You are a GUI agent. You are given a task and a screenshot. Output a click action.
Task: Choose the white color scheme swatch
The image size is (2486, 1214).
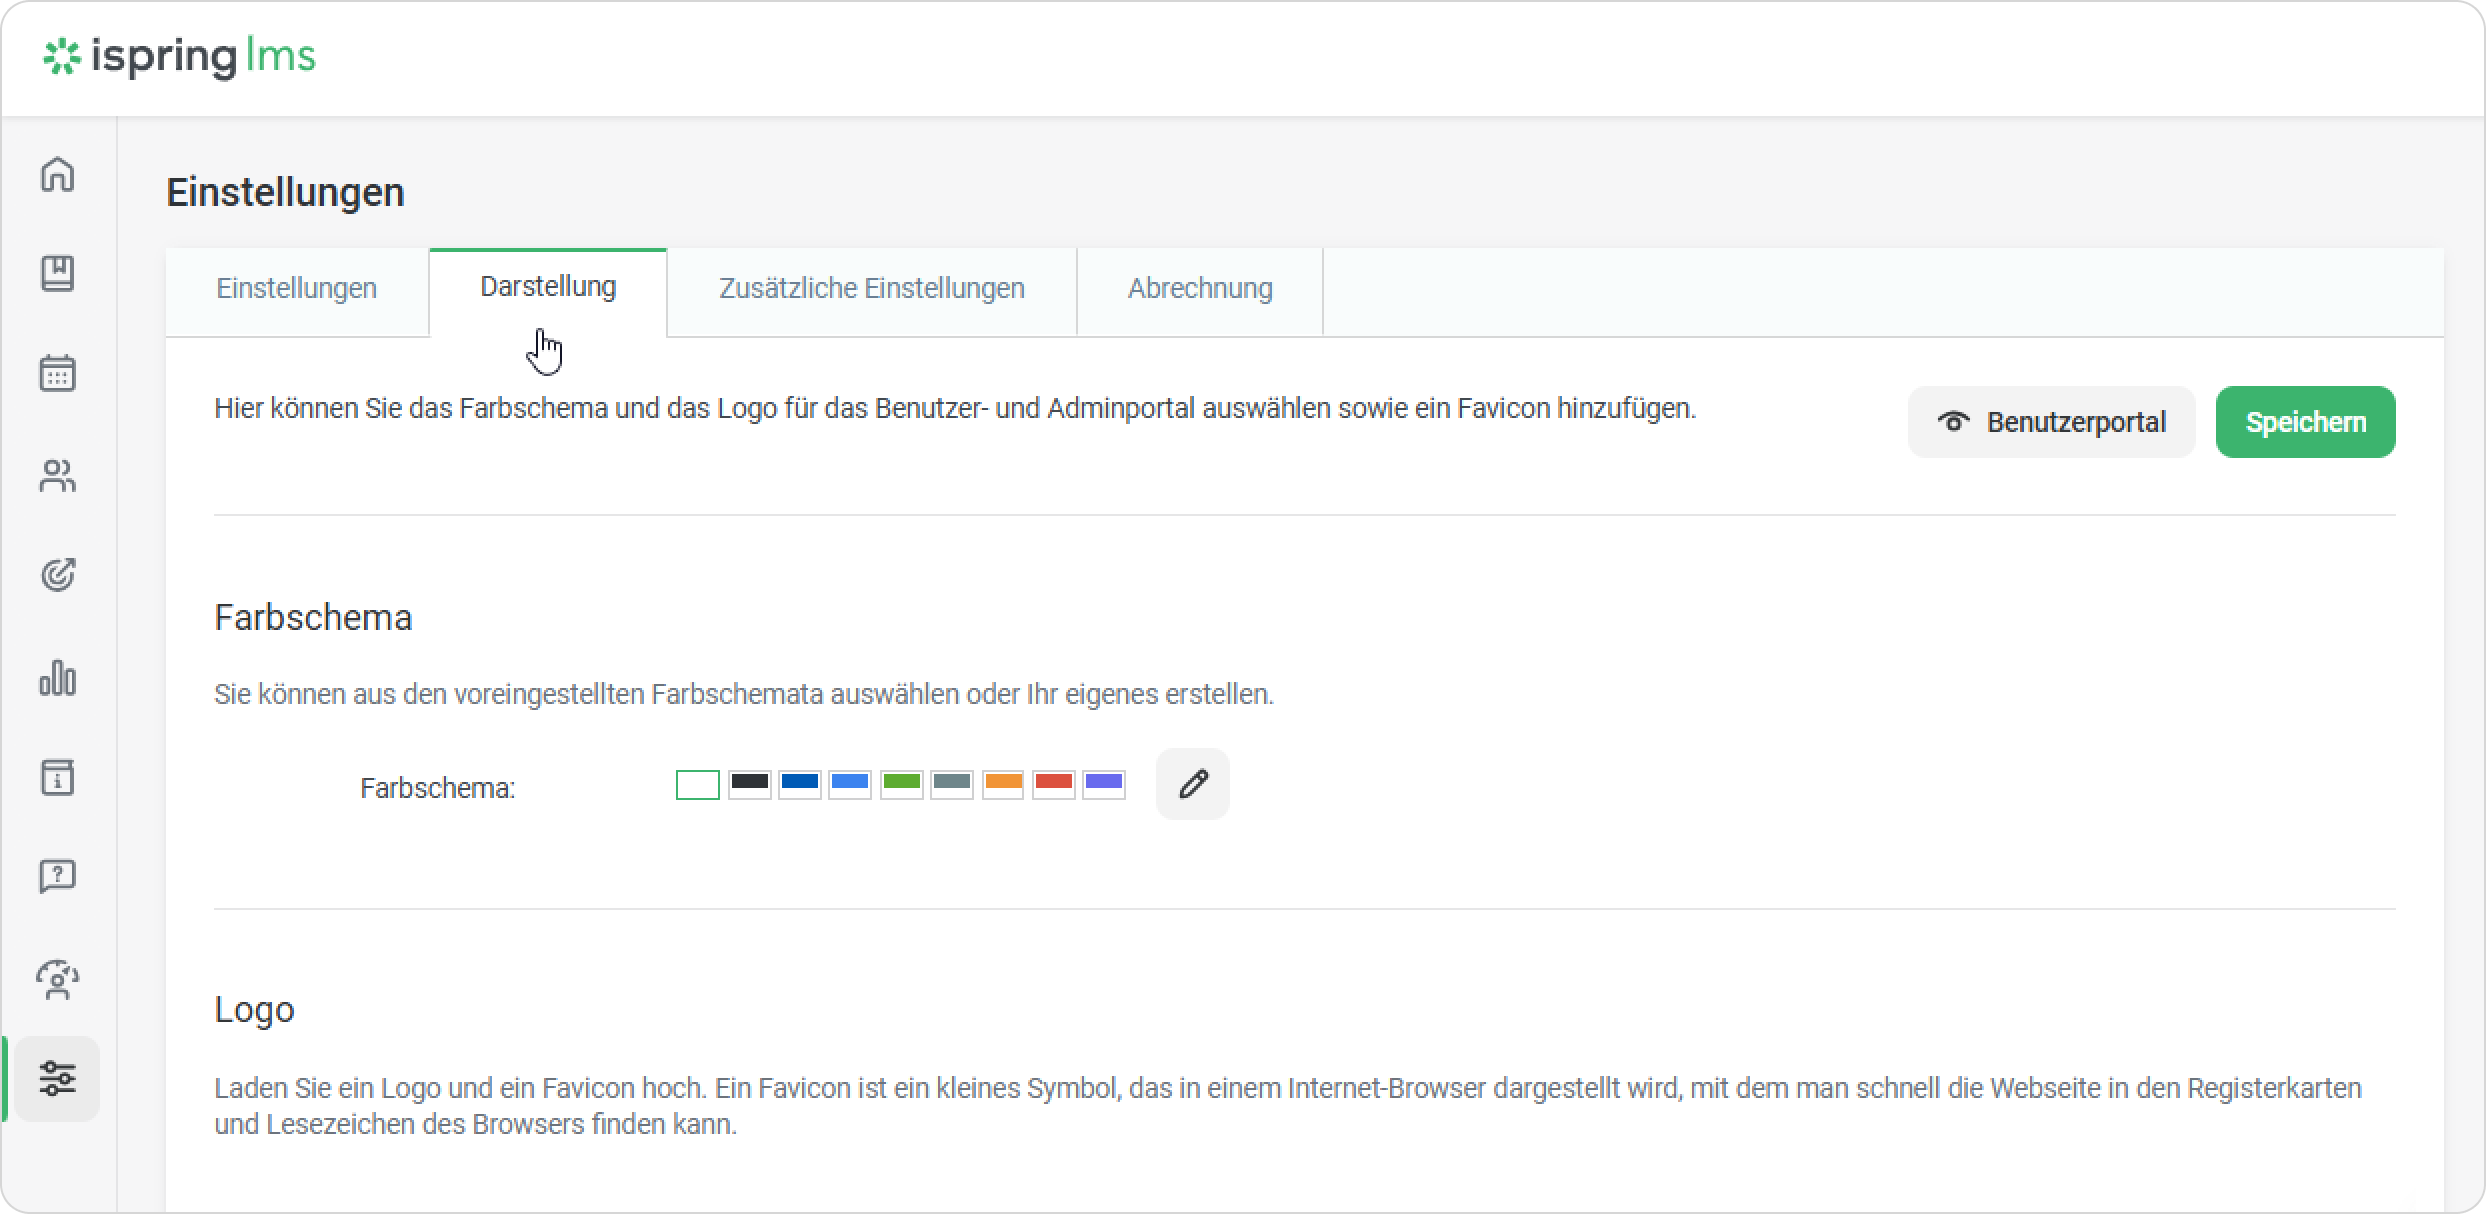tap(698, 785)
